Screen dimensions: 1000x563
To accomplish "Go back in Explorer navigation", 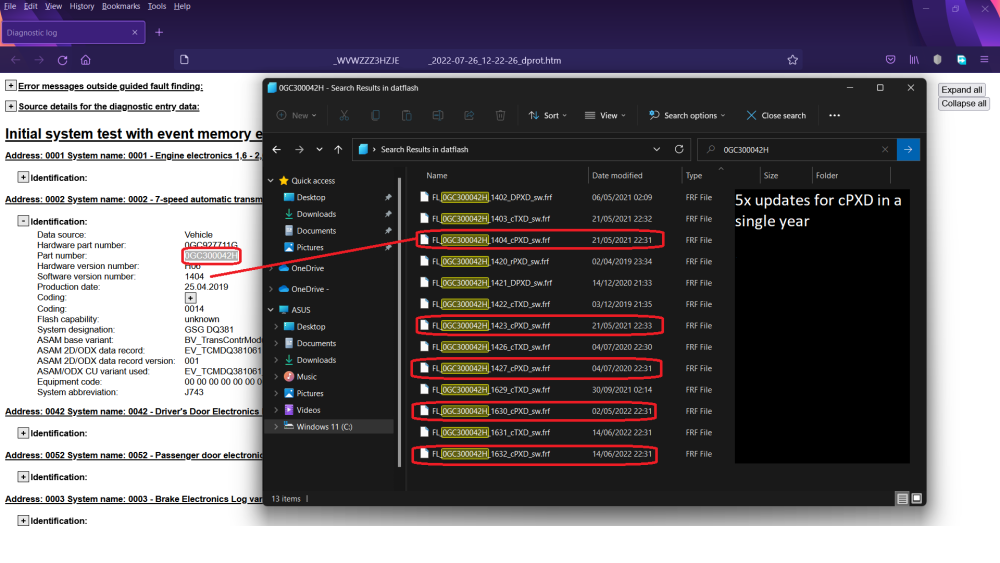I will pos(277,150).
